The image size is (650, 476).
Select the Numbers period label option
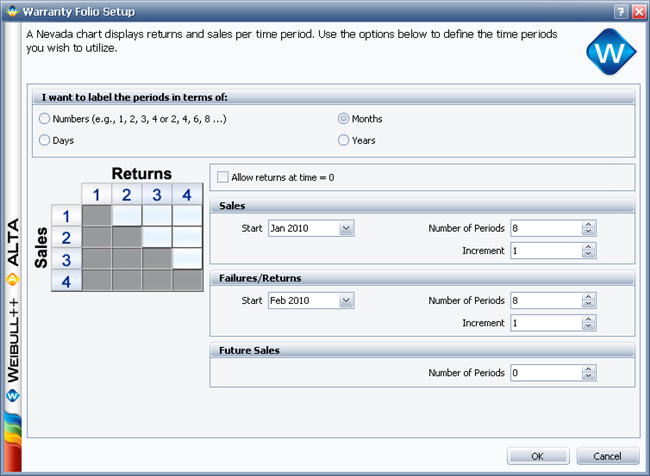pyautogui.click(x=44, y=119)
